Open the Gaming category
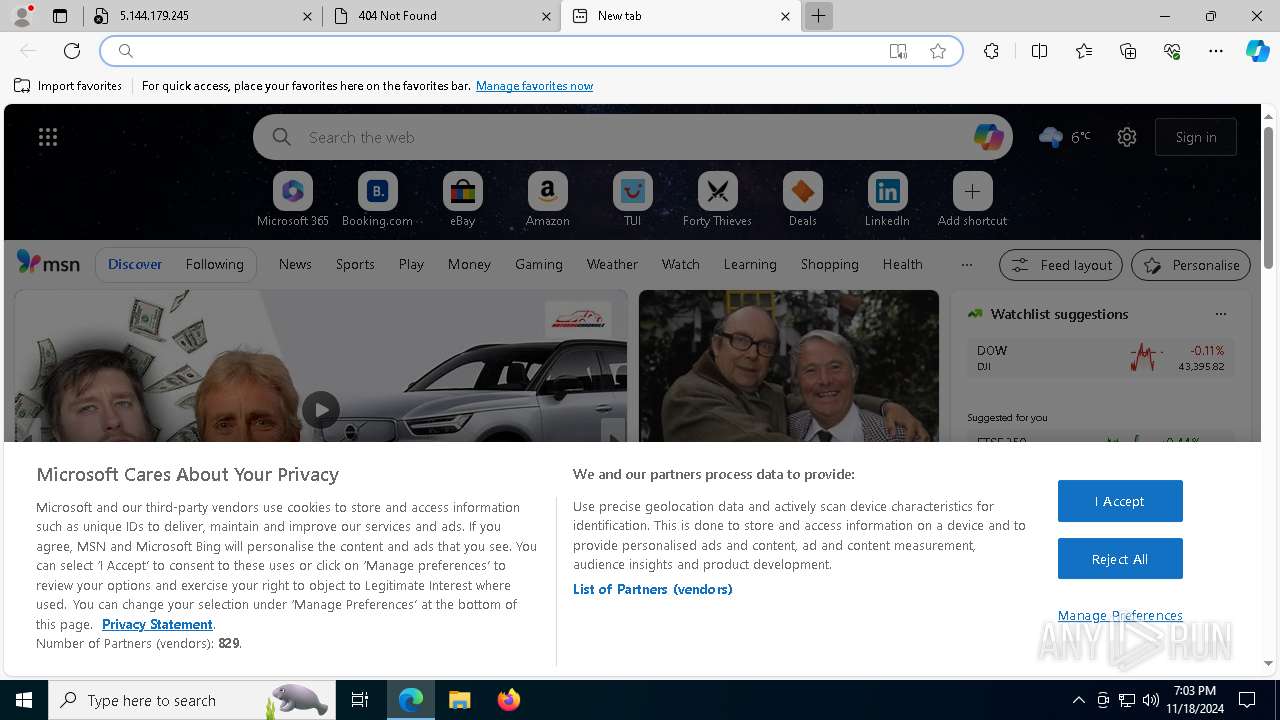 coord(539,264)
